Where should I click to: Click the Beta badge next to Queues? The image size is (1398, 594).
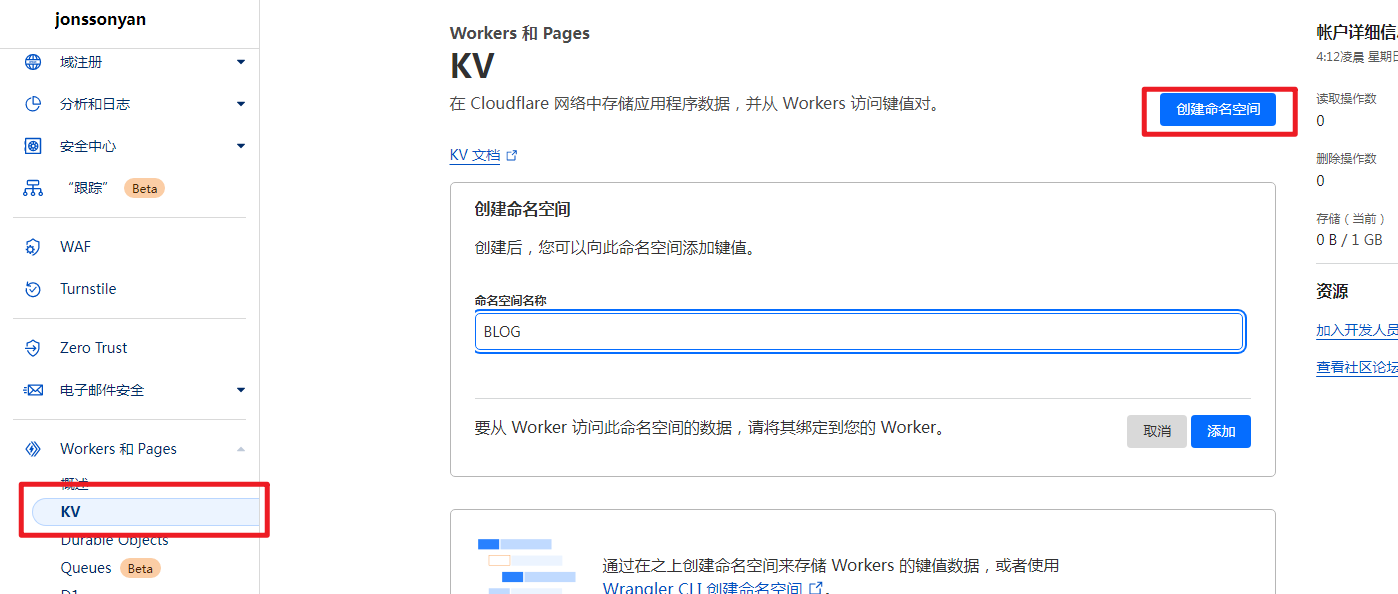tap(140, 568)
